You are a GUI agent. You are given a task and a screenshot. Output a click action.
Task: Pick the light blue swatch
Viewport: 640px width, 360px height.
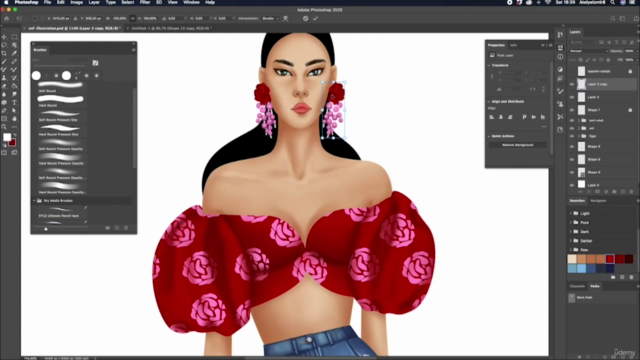click(581, 268)
